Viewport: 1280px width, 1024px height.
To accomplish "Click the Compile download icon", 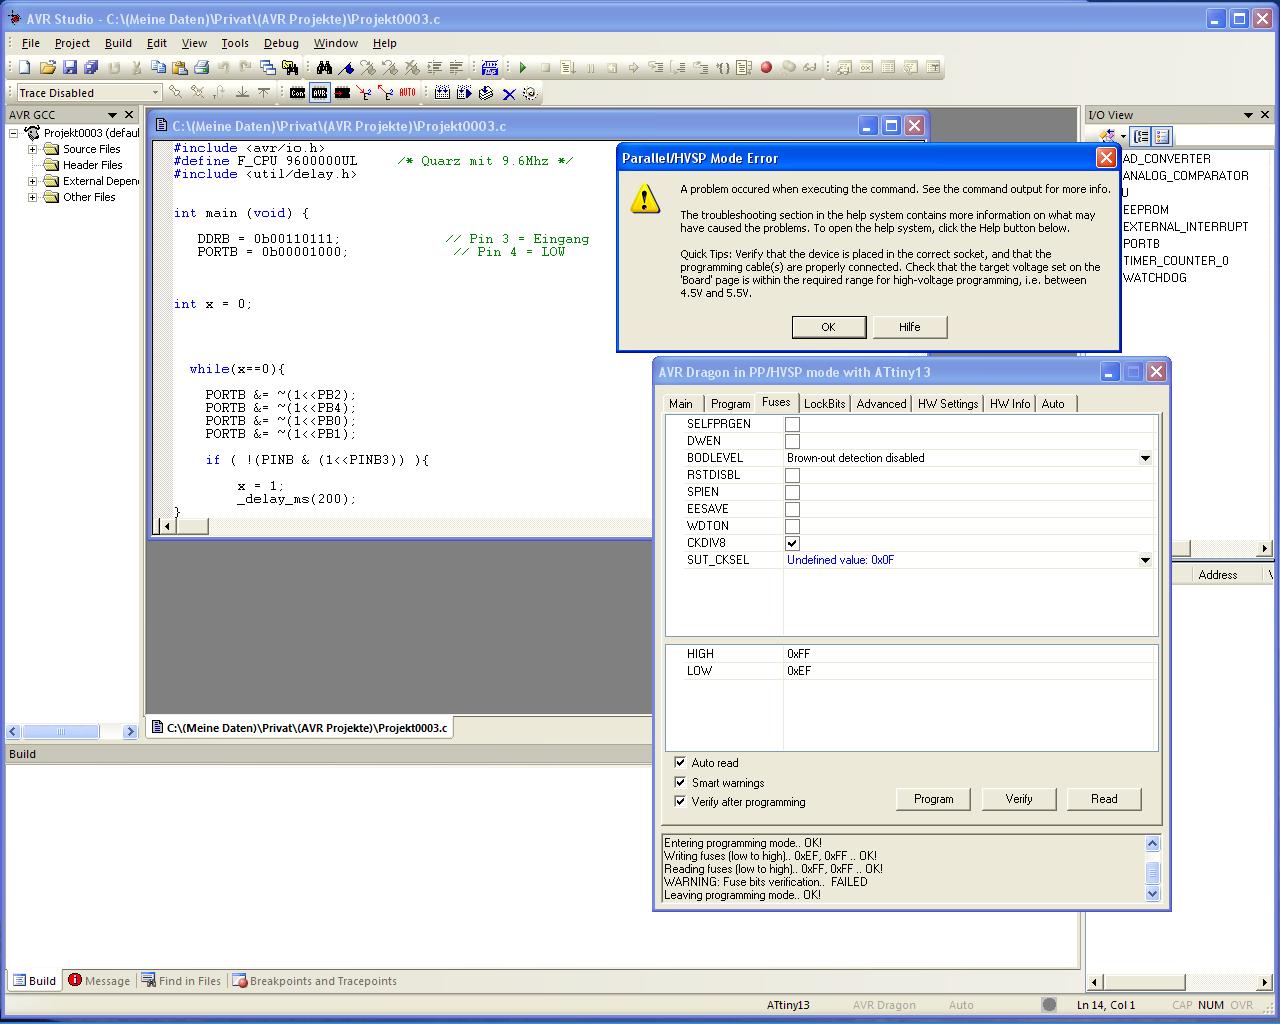I will coord(486,93).
